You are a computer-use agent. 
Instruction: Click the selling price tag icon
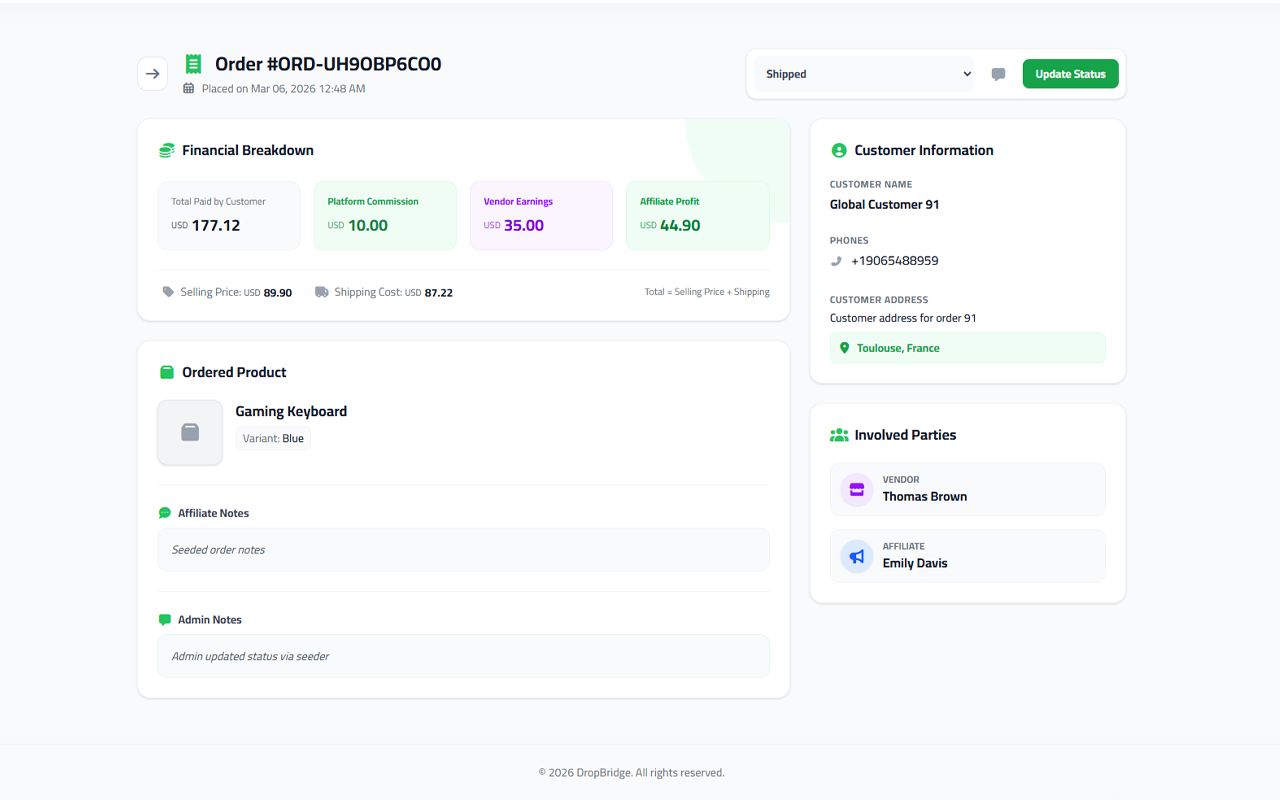tap(168, 292)
